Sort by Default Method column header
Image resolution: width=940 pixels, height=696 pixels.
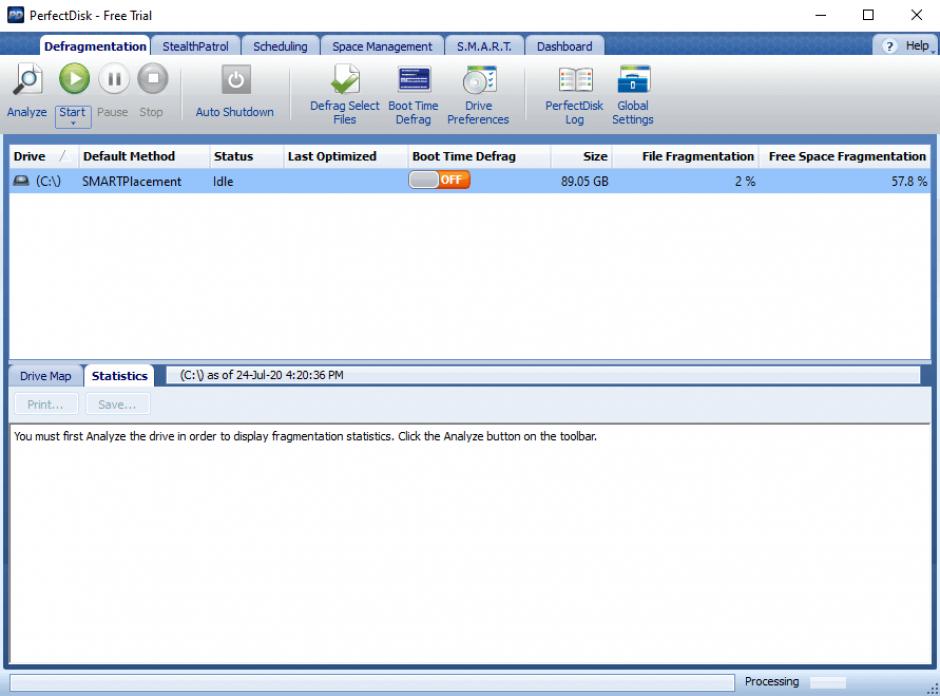(x=144, y=156)
